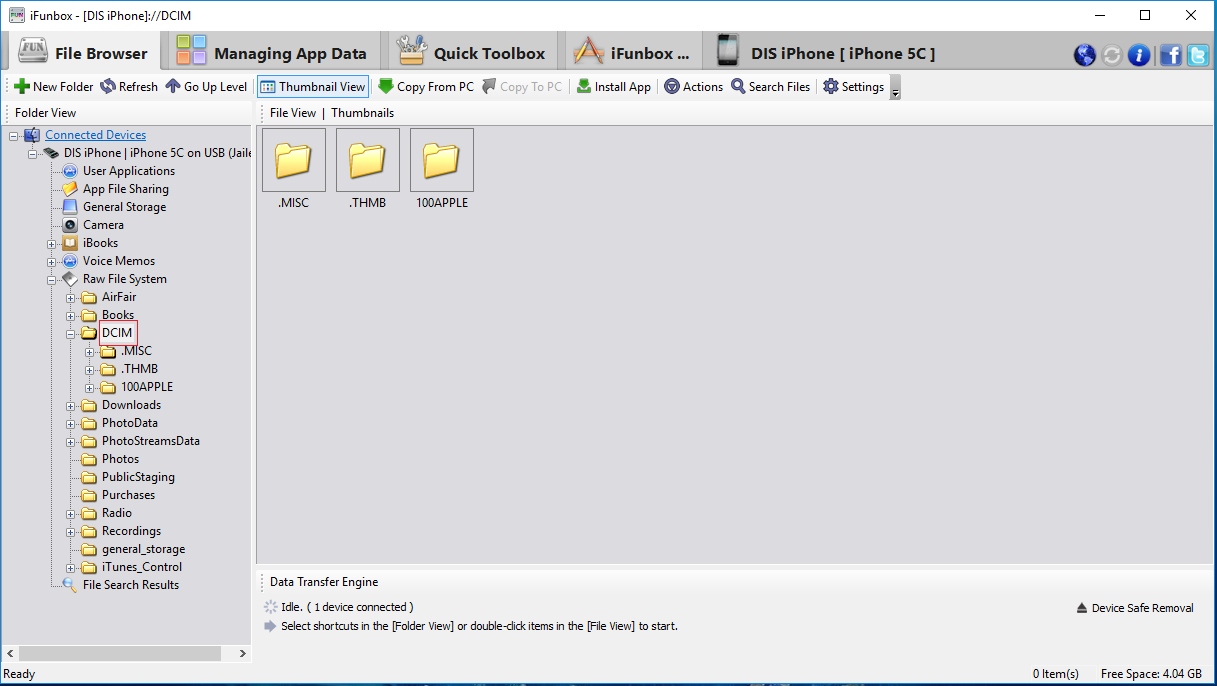
Task: Open the Search Files tool
Action: [x=770, y=87]
